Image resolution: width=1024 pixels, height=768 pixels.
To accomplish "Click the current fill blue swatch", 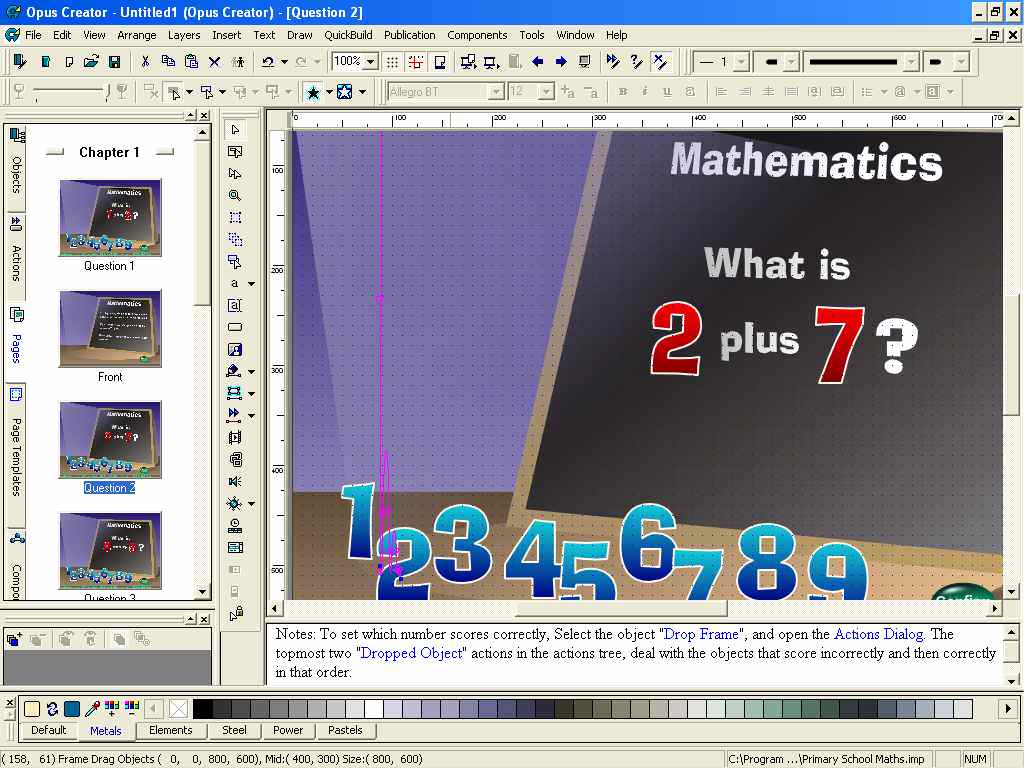I will [x=72, y=709].
